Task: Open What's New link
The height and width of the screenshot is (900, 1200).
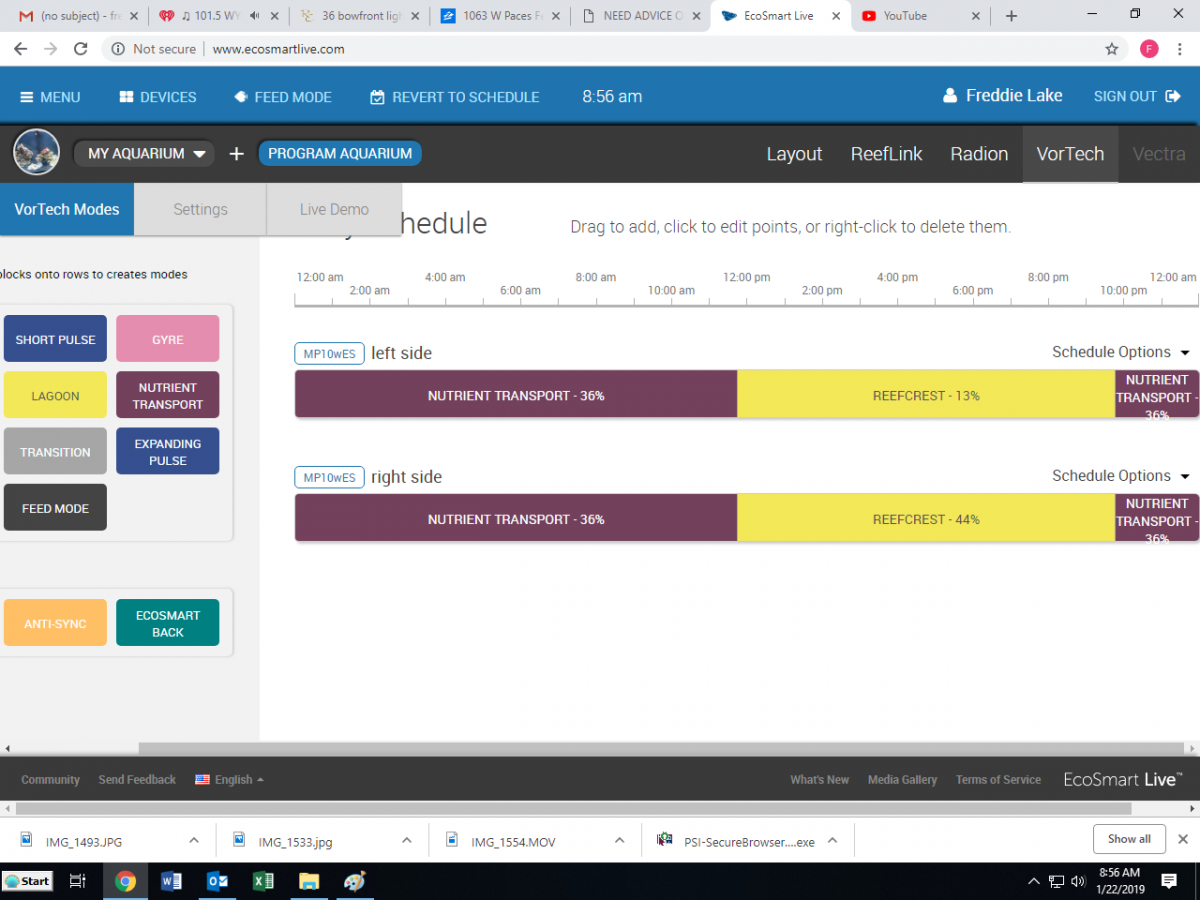Action: (819, 780)
